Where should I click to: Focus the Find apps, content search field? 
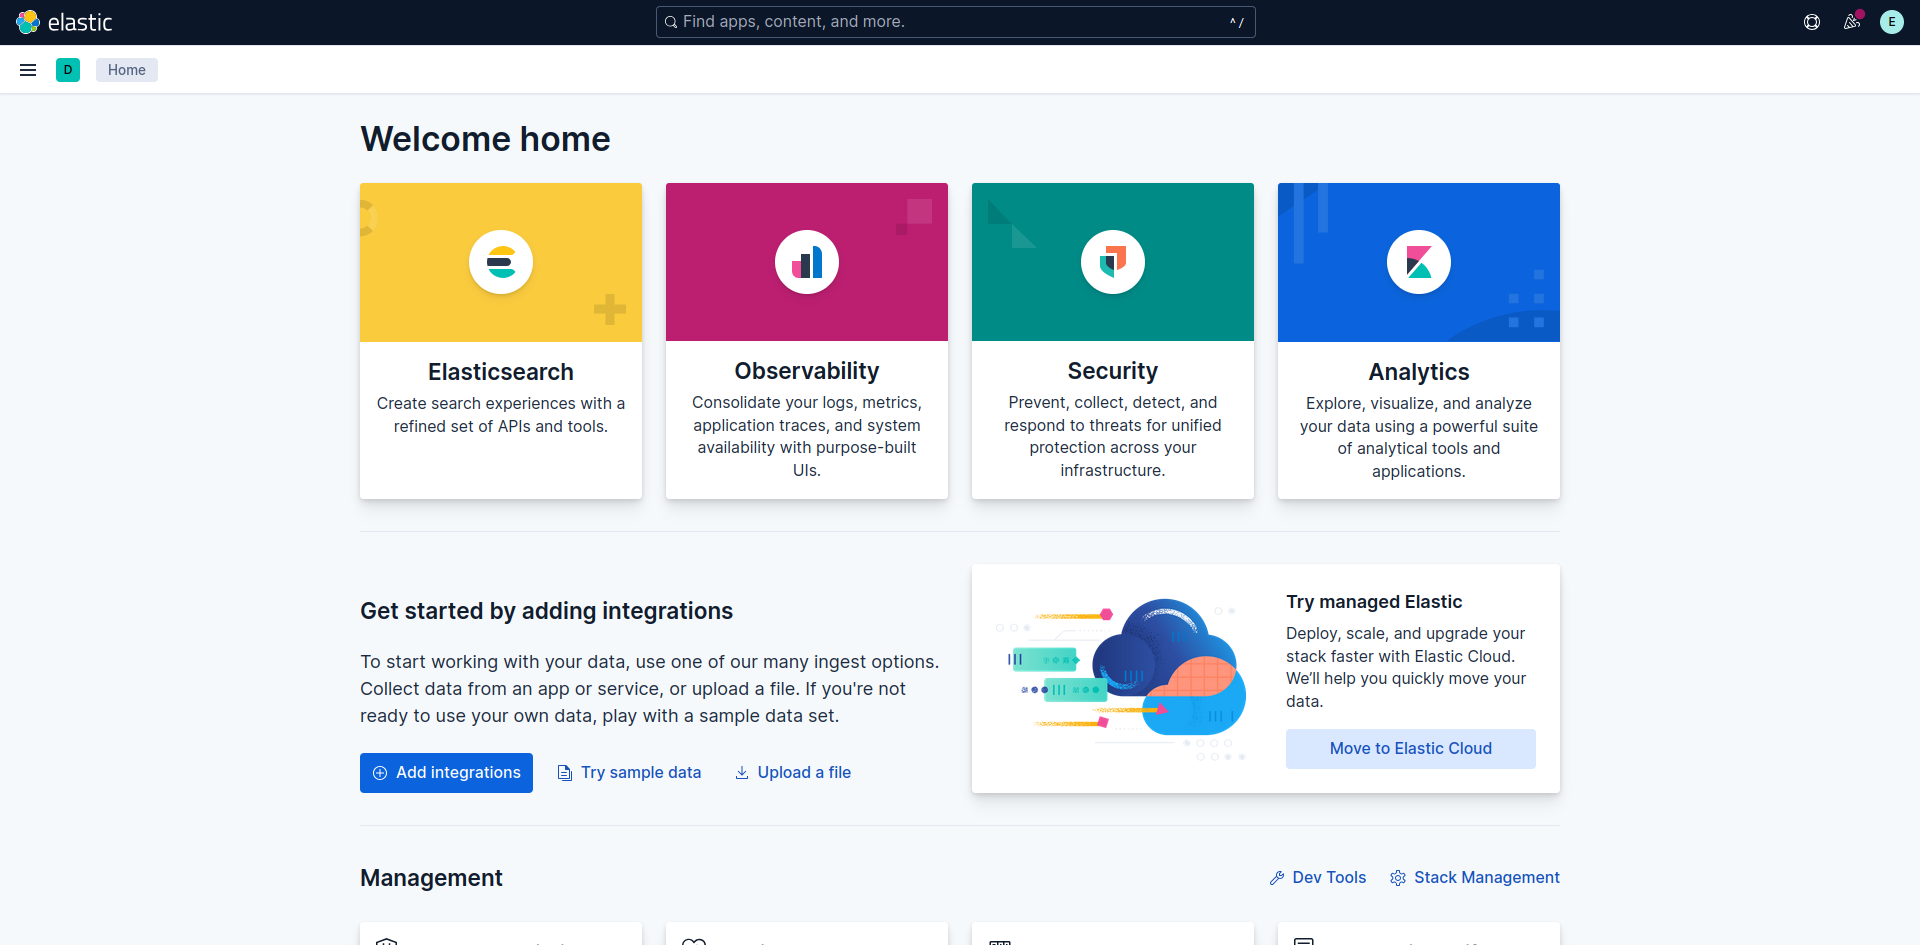pos(955,22)
